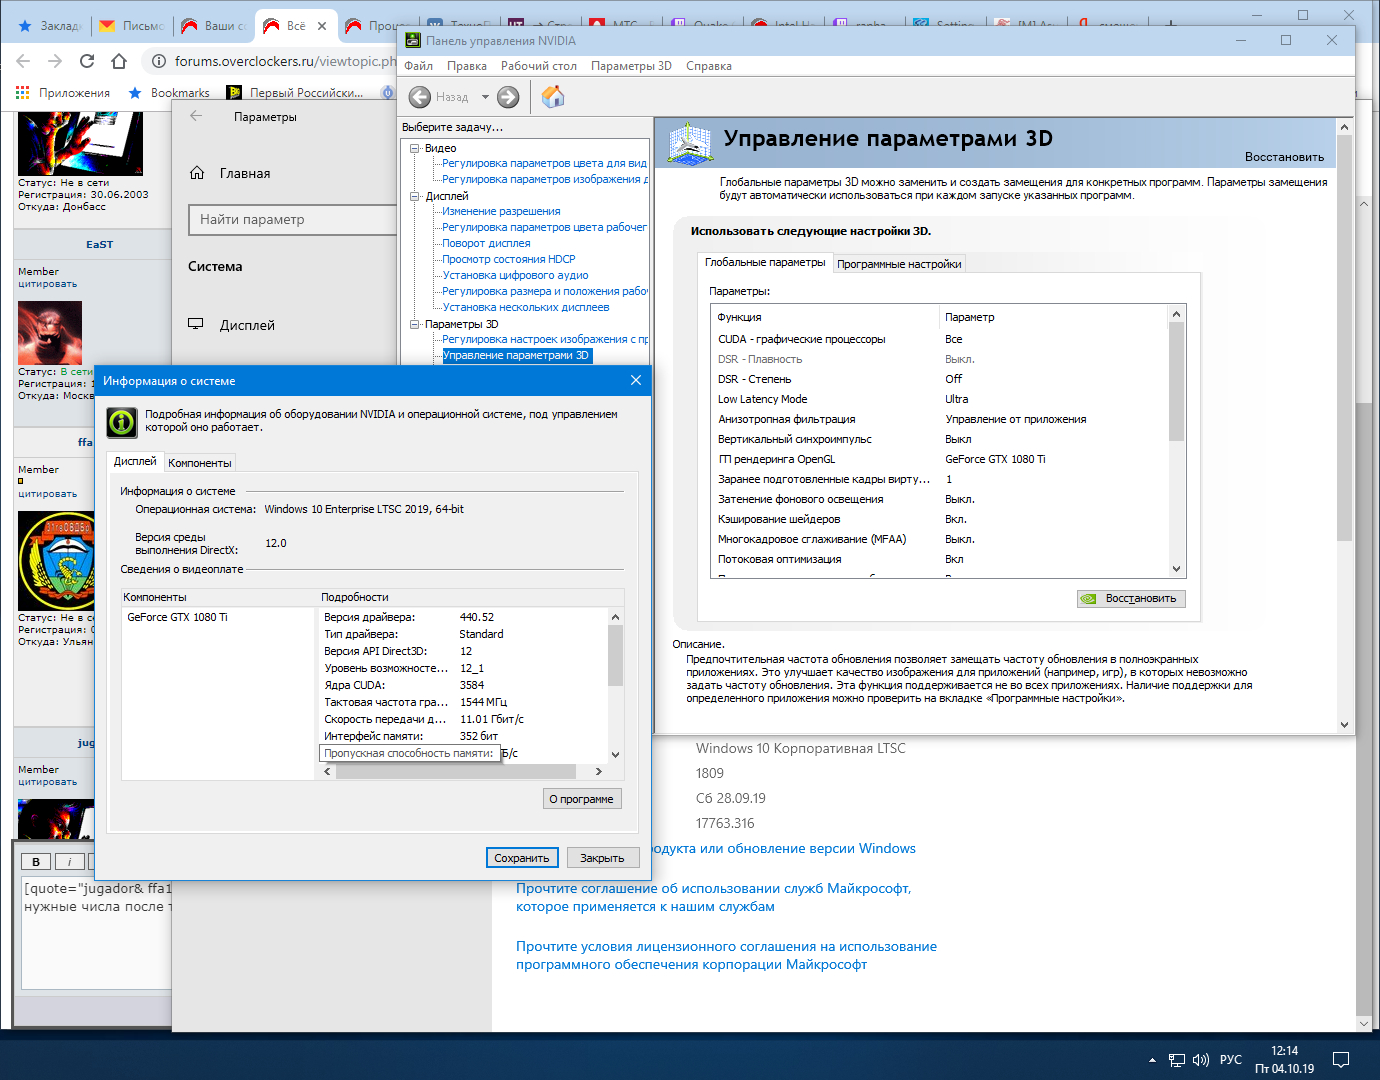Open Установка цифрового аудио task

click(515, 276)
